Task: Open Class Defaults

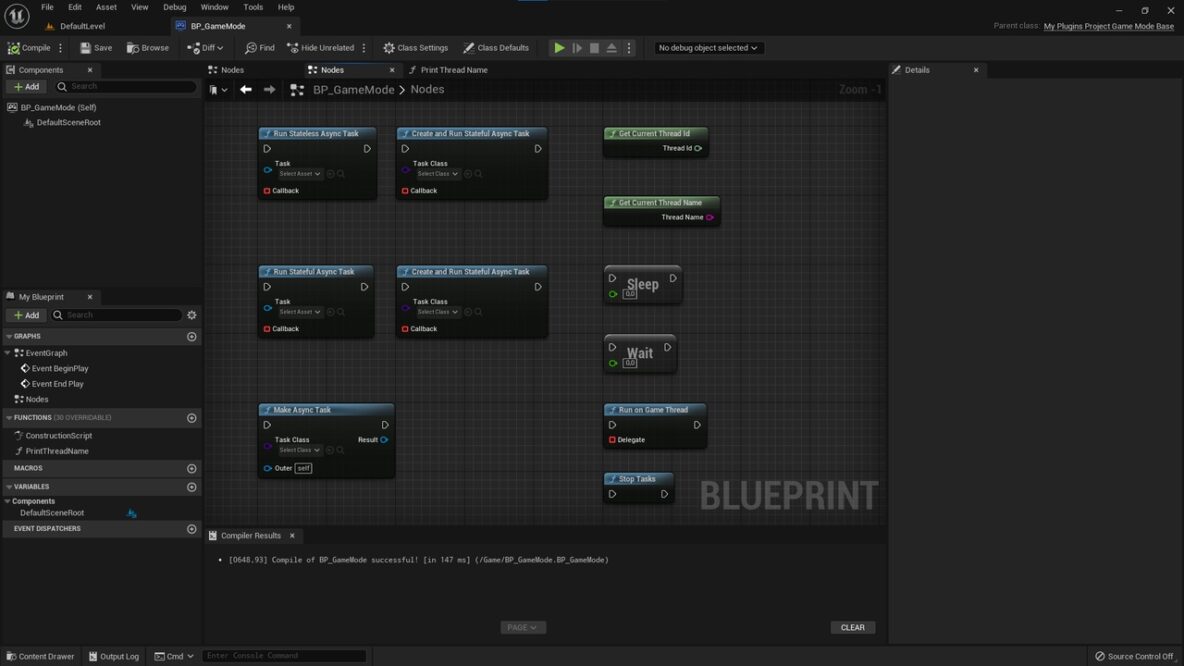Action: 497,47
